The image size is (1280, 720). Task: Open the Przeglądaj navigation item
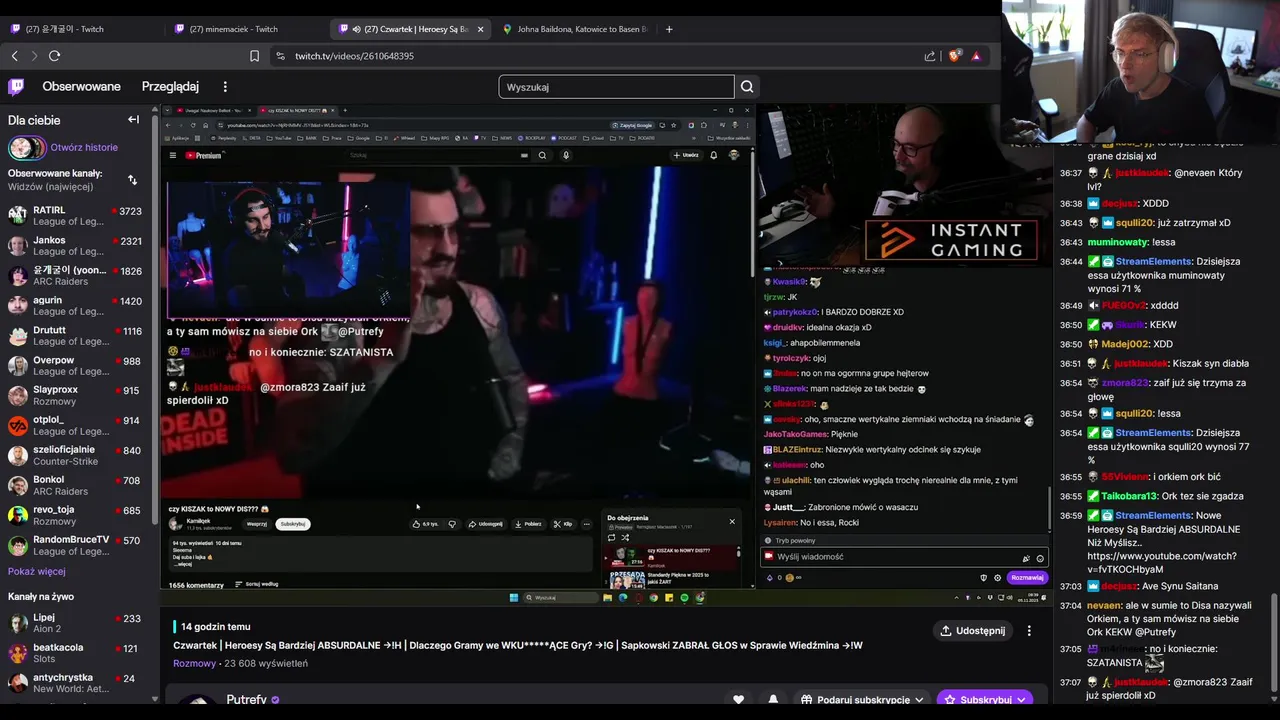tap(170, 87)
